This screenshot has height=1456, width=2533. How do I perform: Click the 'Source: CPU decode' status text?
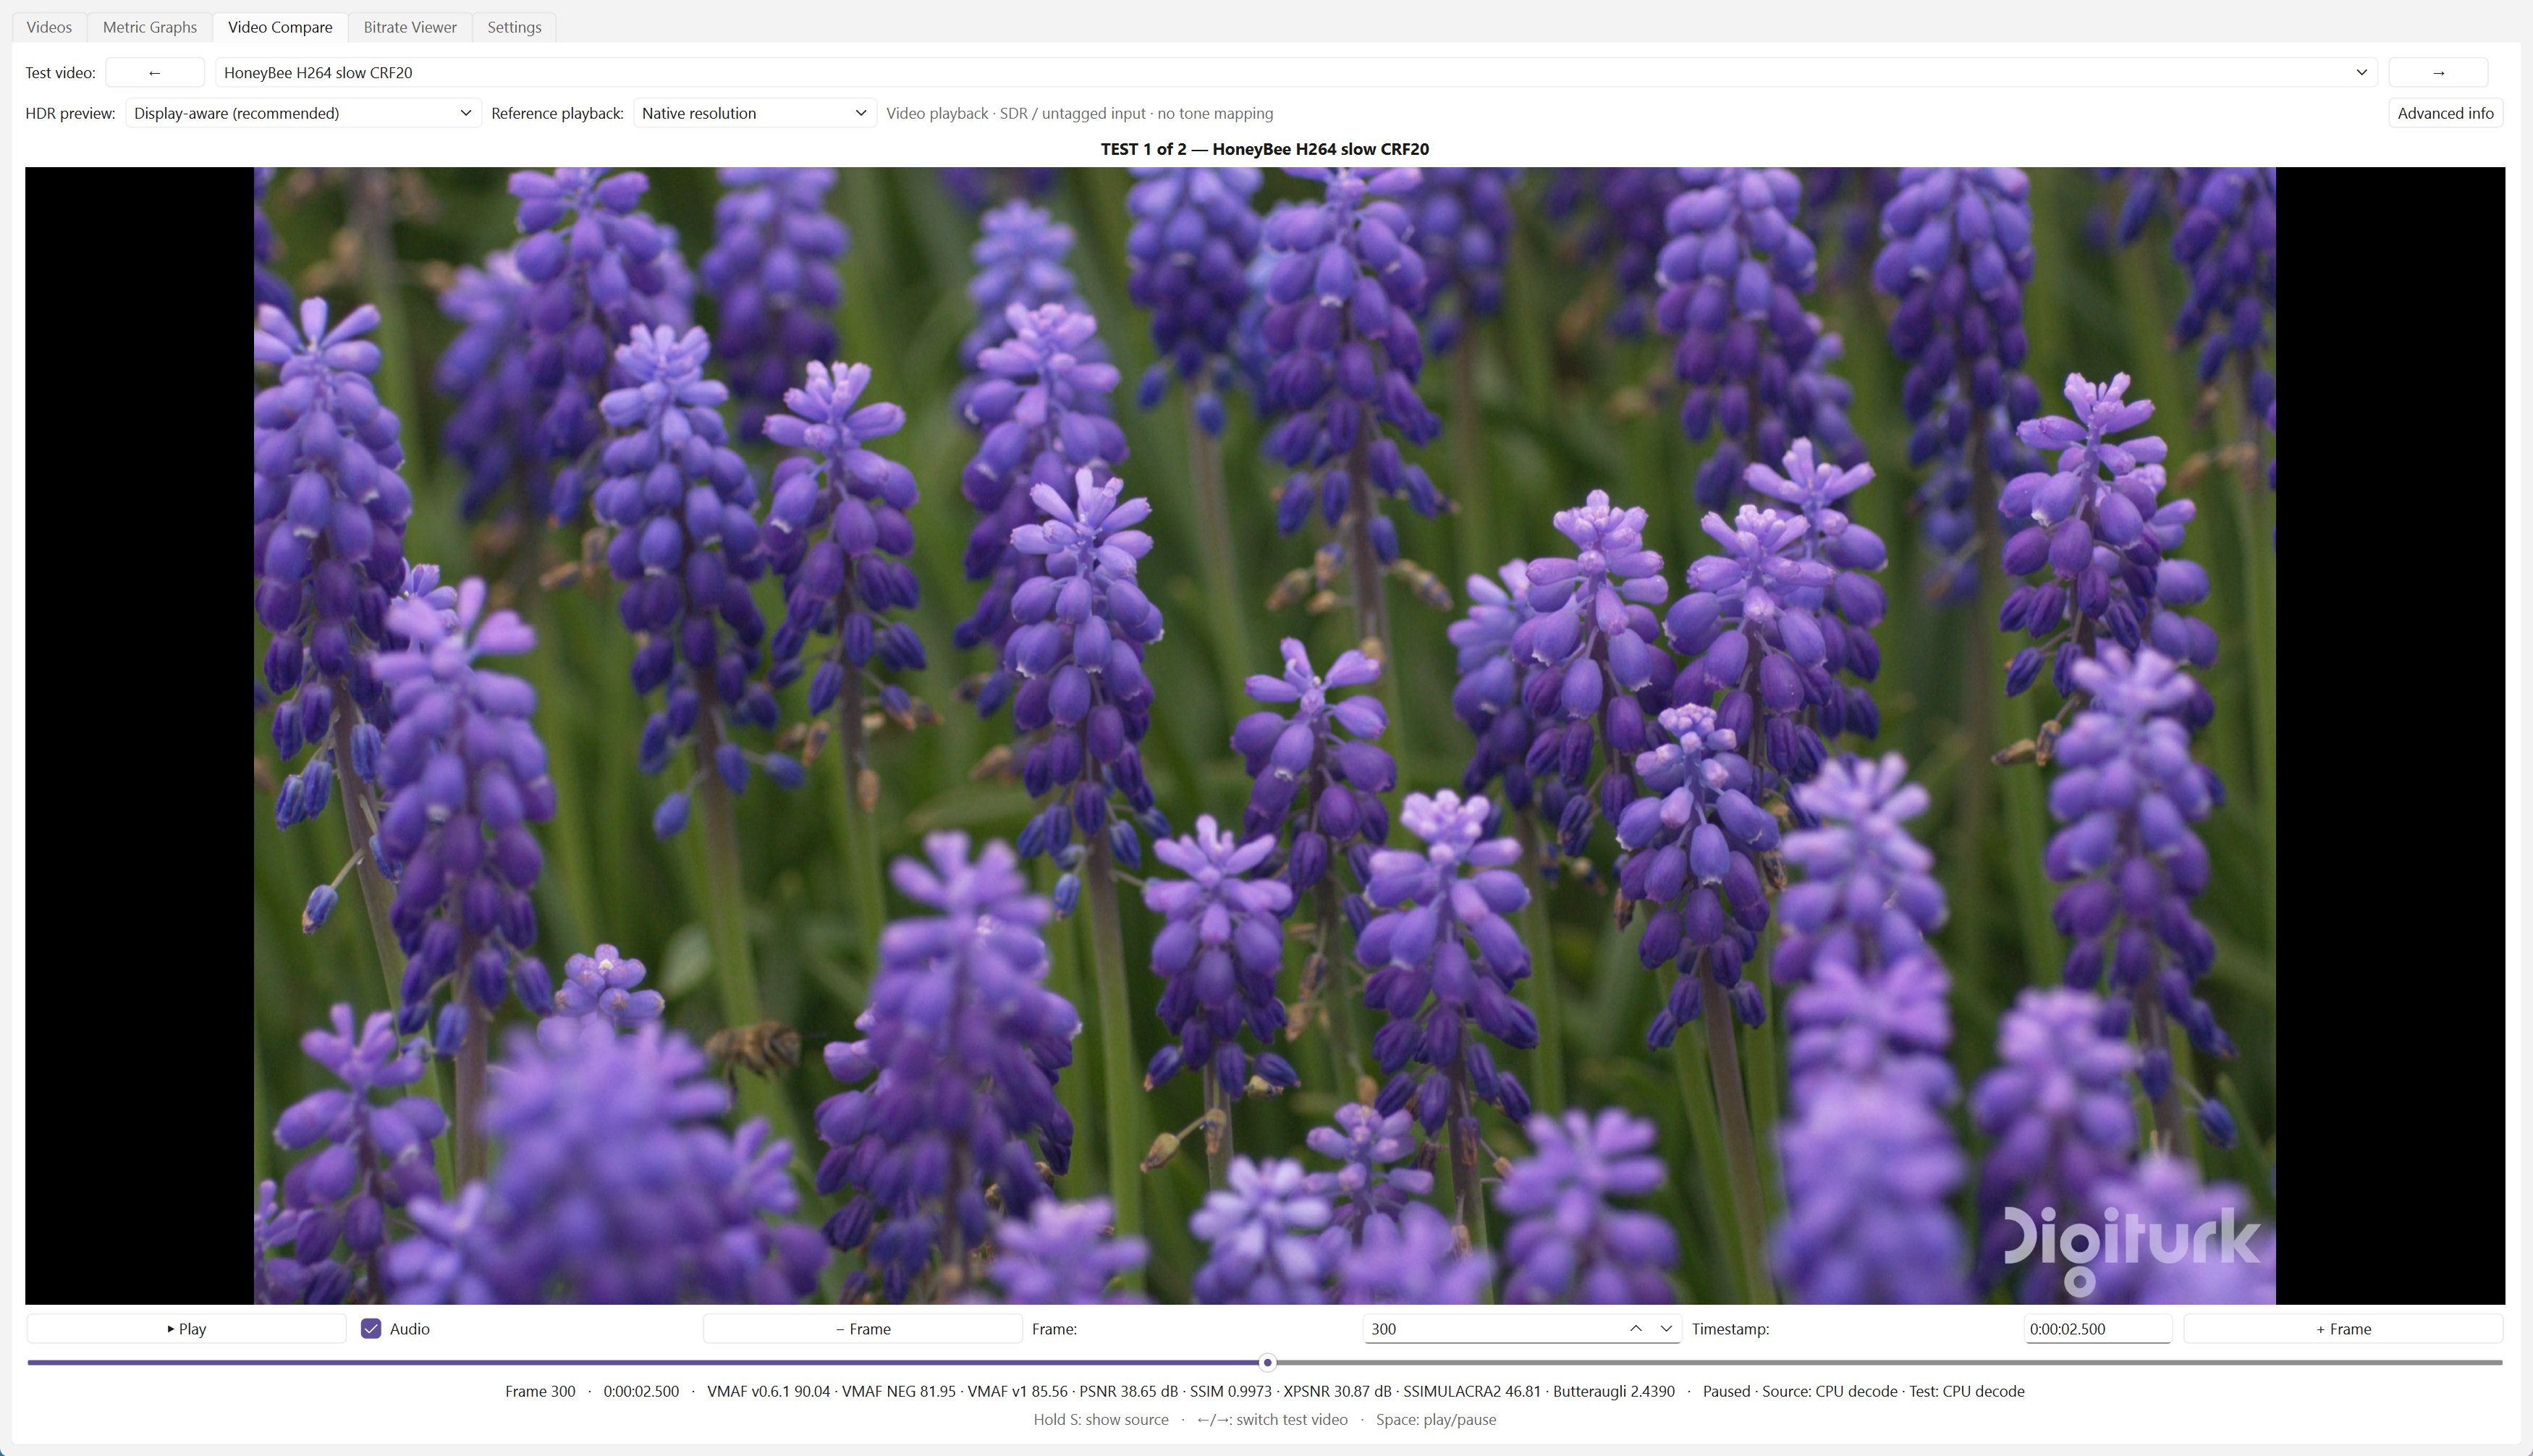[x=1829, y=1391]
